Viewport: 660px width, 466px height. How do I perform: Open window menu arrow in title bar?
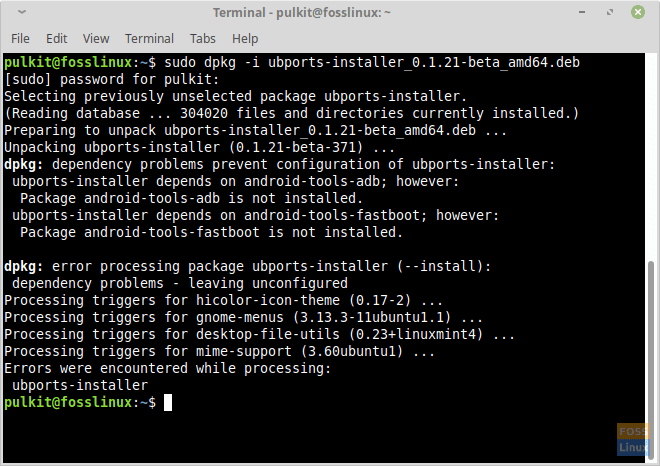(21, 13)
